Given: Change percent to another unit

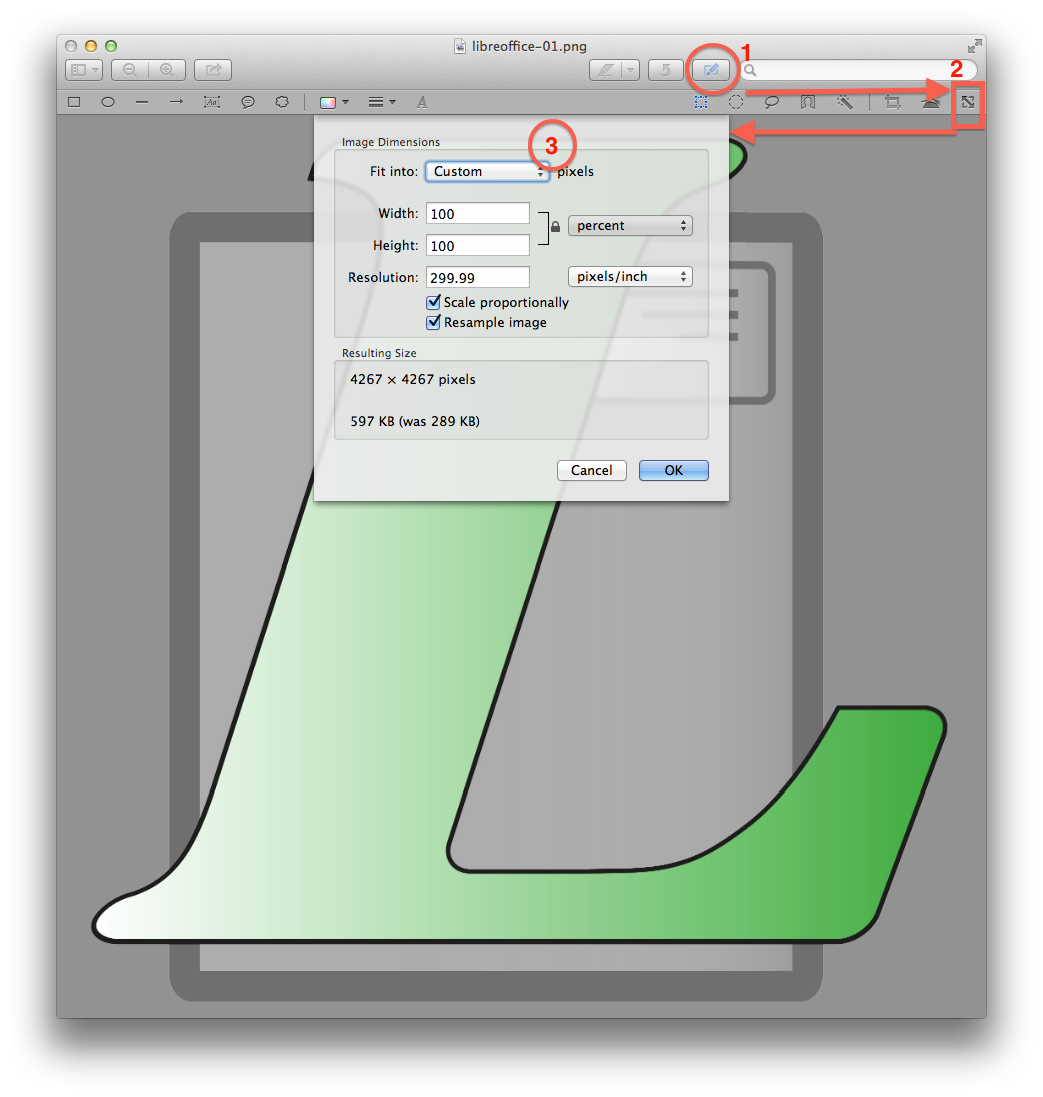Looking at the screenshot, I should (x=630, y=225).
